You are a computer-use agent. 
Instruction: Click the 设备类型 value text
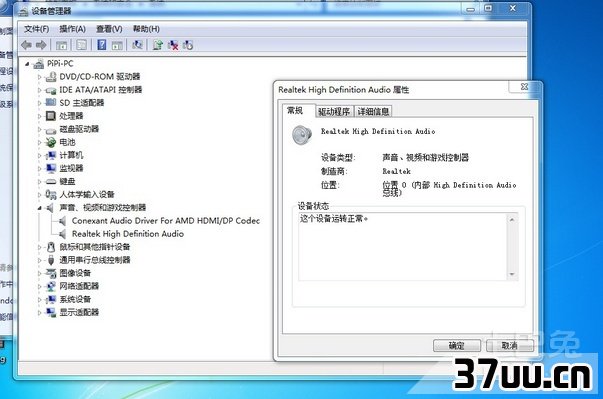425,157
